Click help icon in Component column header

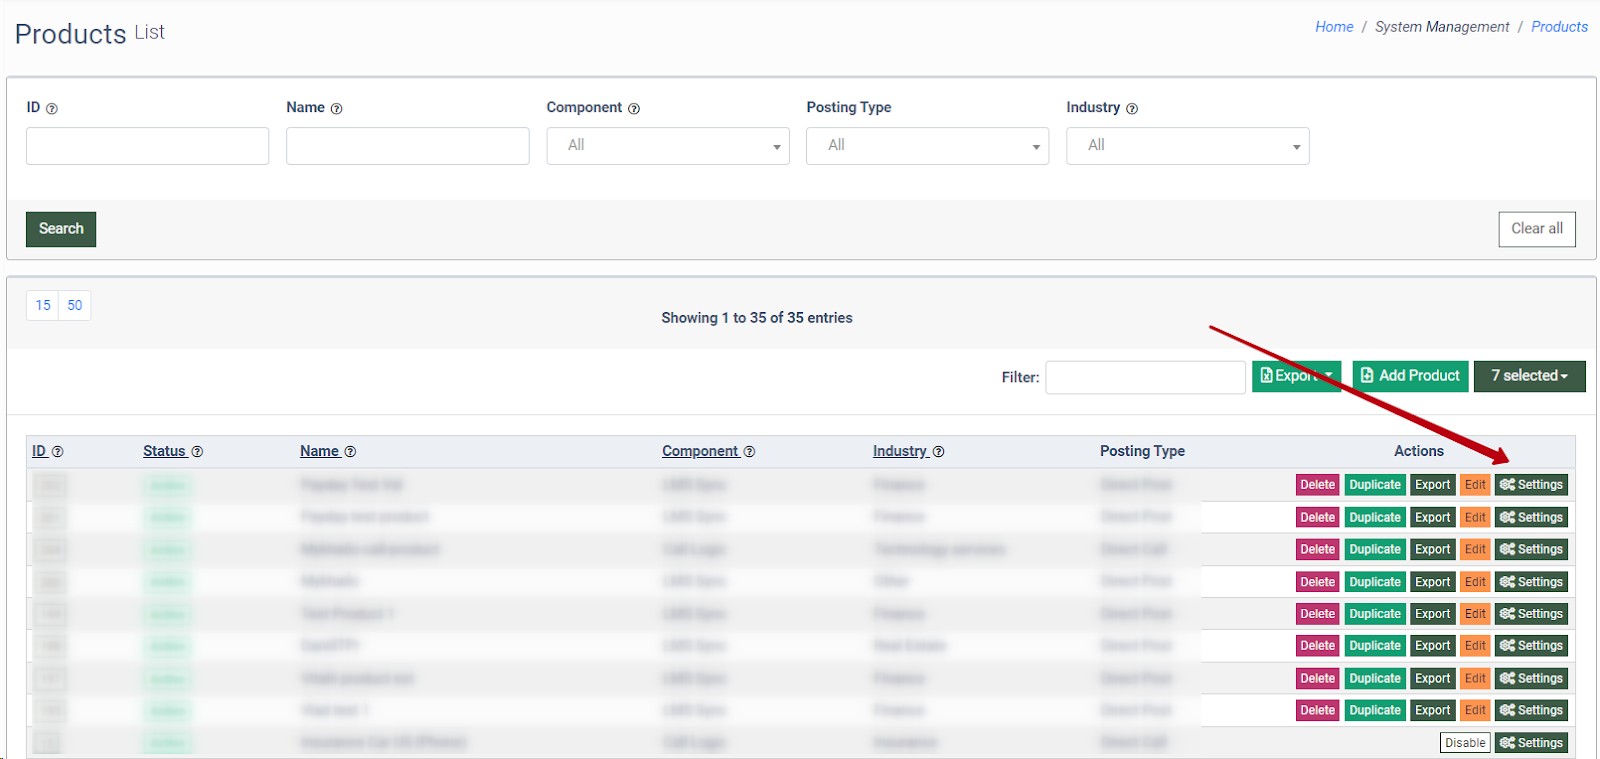point(749,452)
